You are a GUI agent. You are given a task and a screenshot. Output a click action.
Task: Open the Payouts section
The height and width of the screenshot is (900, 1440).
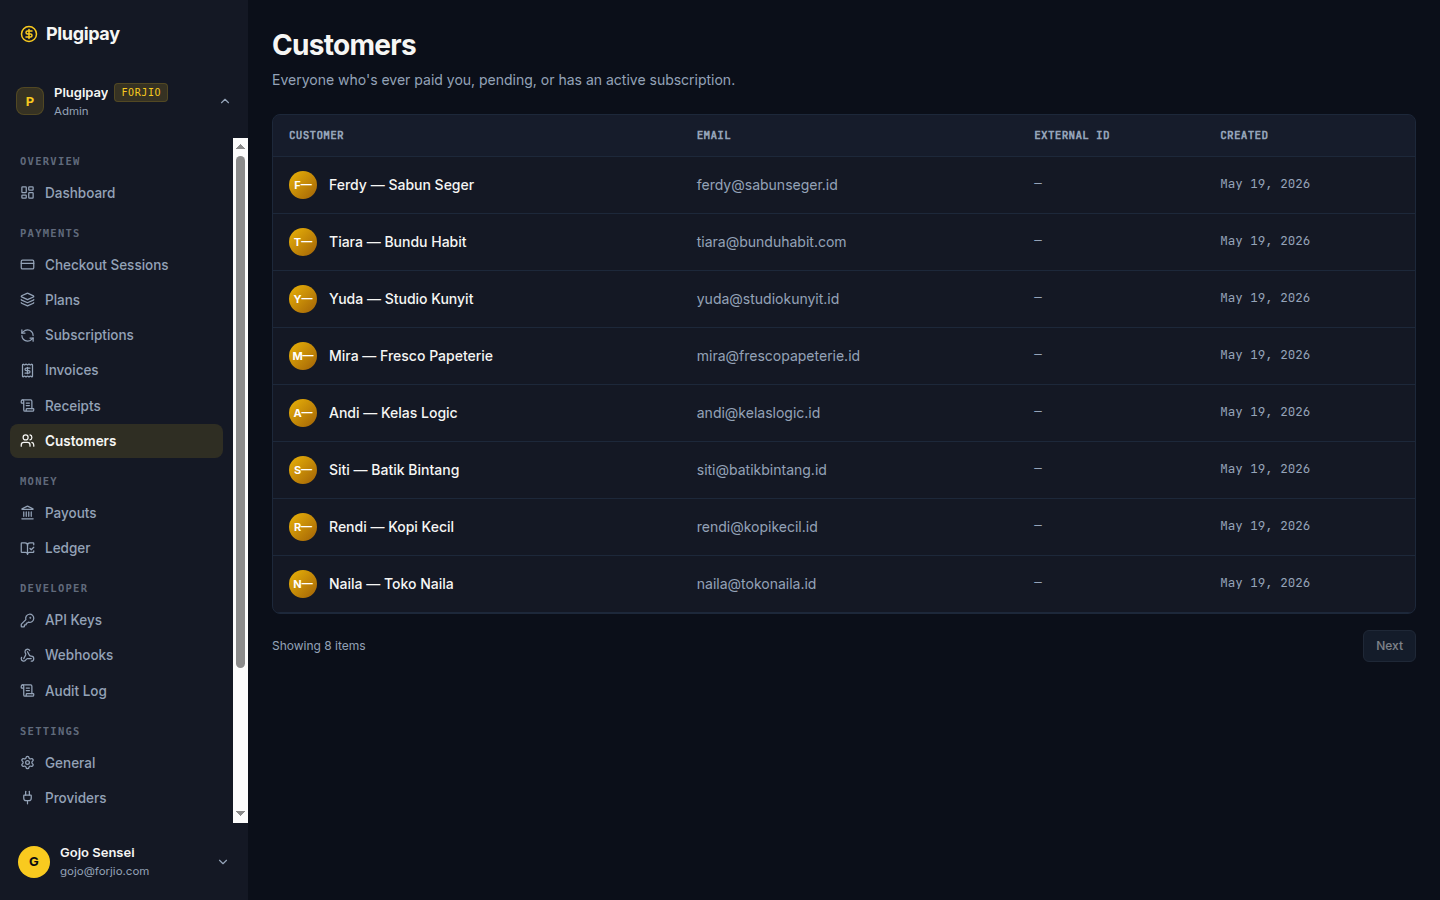click(x=116, y=513)
